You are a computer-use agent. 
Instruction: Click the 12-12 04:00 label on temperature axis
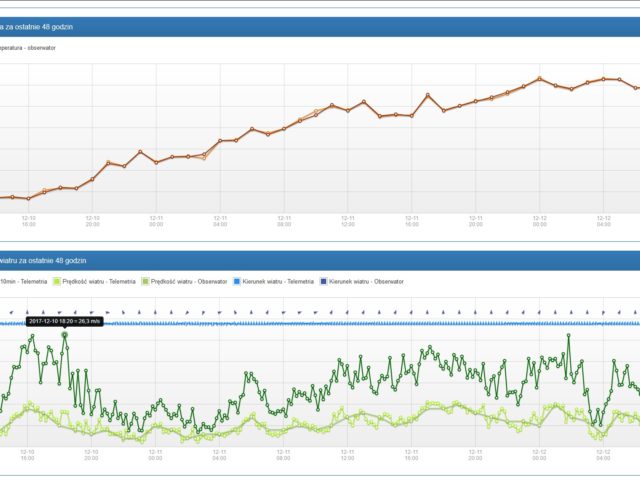click(x=603, y=220)
